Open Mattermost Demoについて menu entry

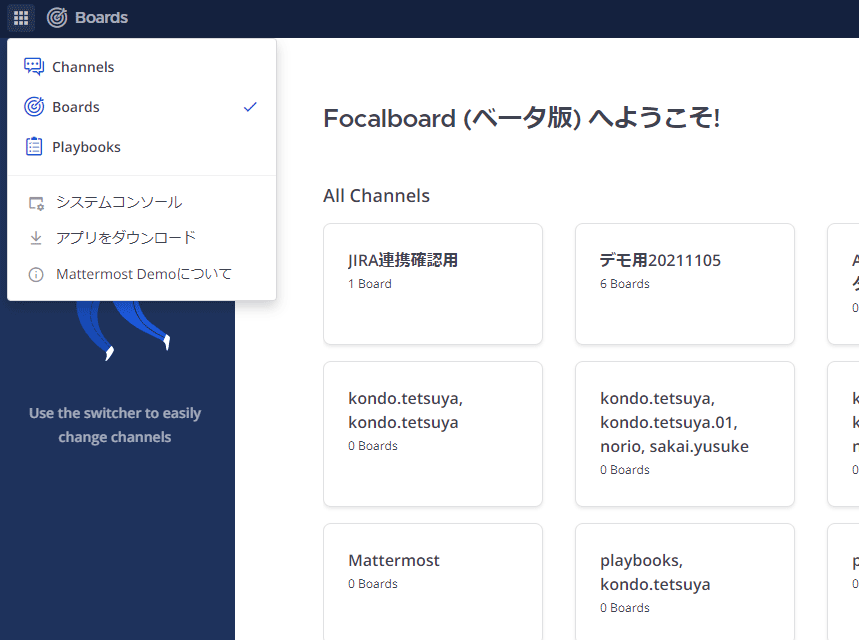[x=141, y=274]
